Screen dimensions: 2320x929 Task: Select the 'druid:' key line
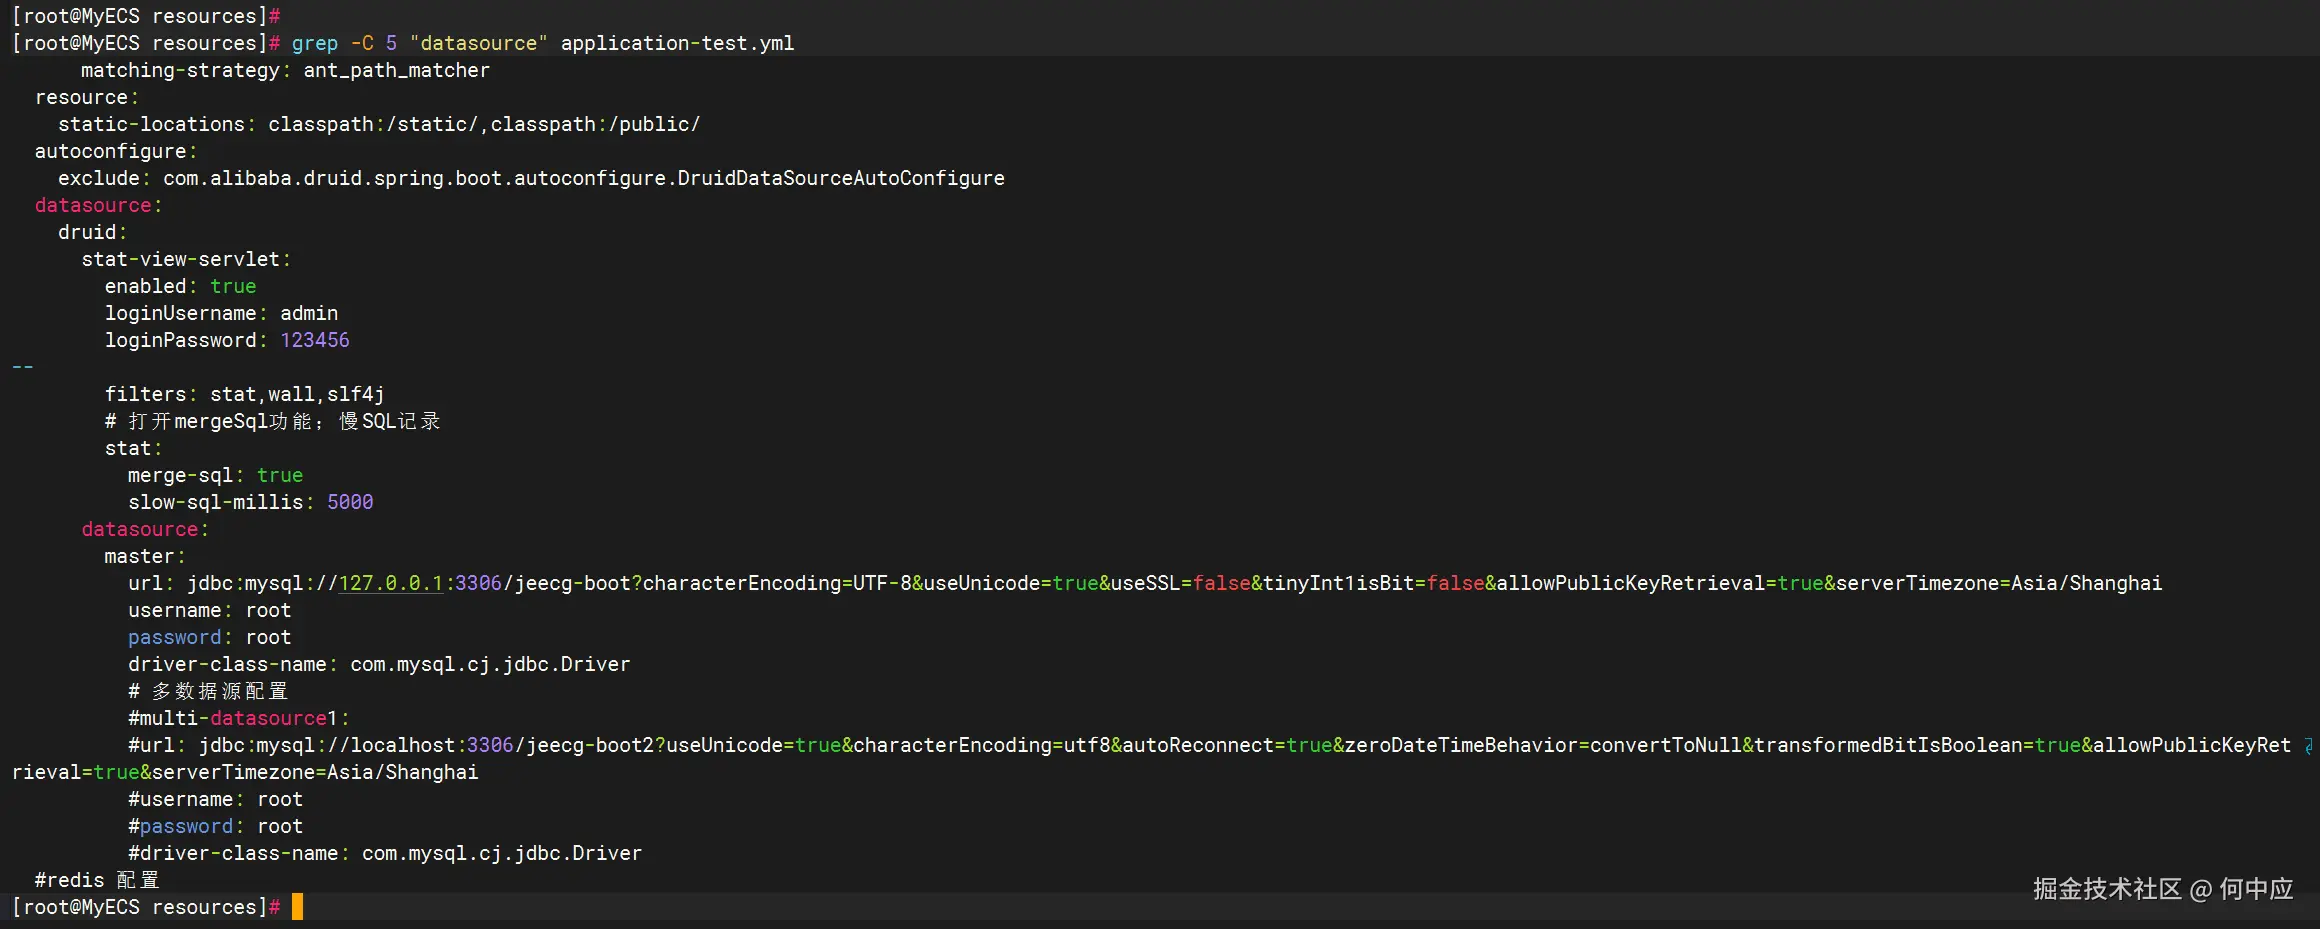pyautogui.click(x=93, y=232)
